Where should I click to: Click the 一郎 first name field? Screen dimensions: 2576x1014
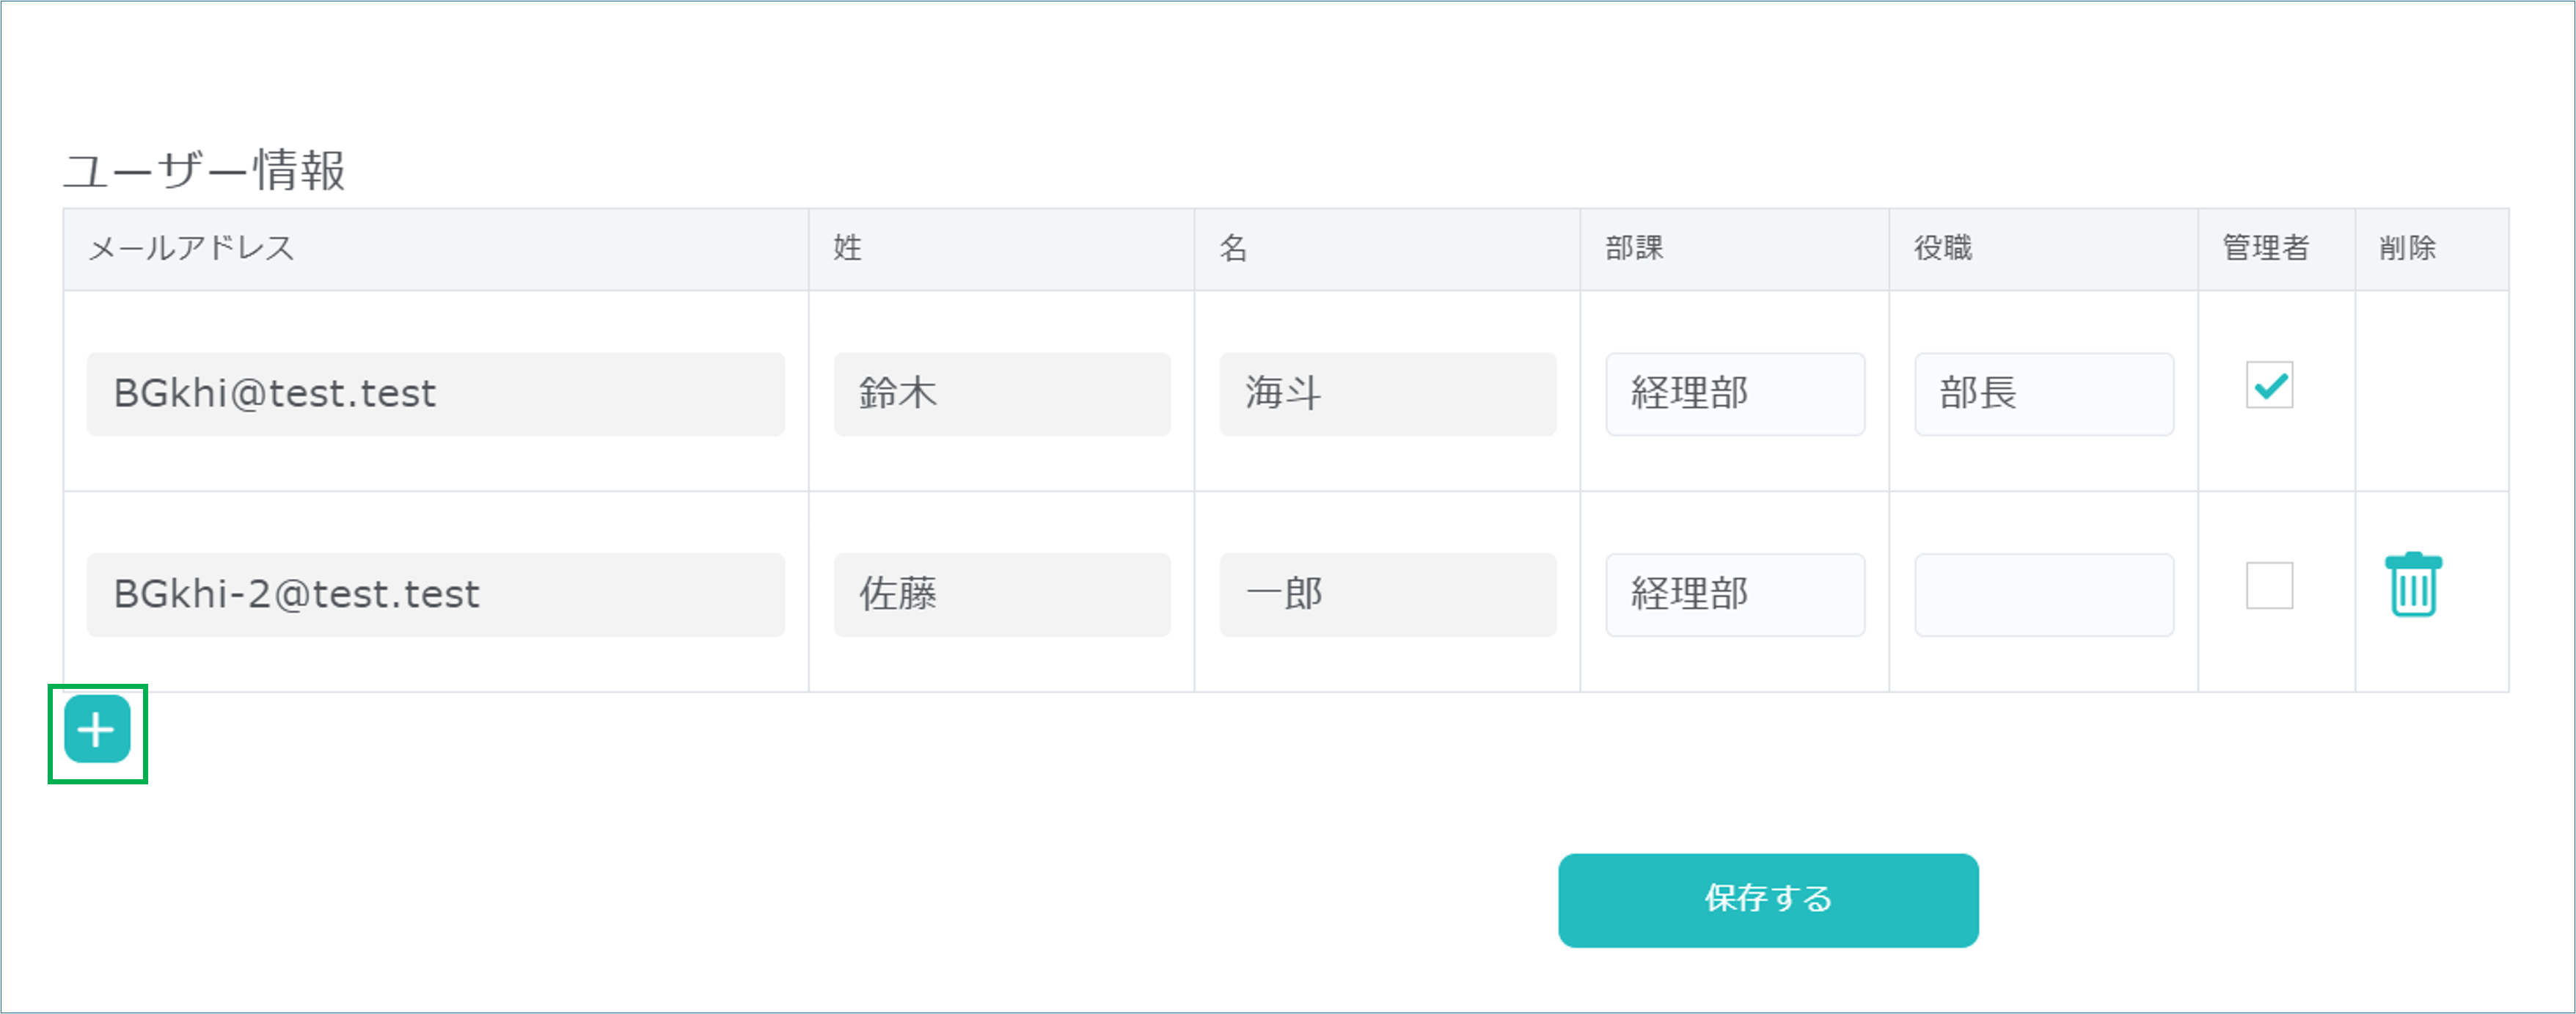click(x=1387, y=595)
